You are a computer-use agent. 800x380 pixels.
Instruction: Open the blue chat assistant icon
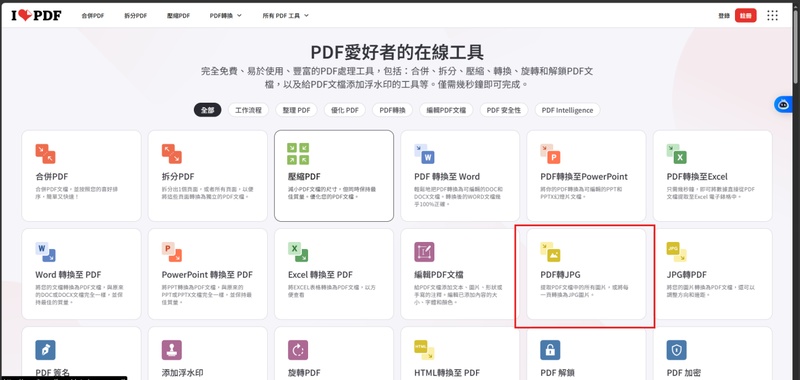click(x=783, y=105)
